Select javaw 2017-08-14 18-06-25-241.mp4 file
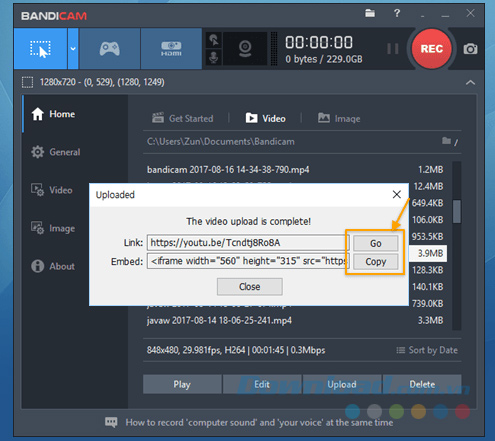 (219, 321)
